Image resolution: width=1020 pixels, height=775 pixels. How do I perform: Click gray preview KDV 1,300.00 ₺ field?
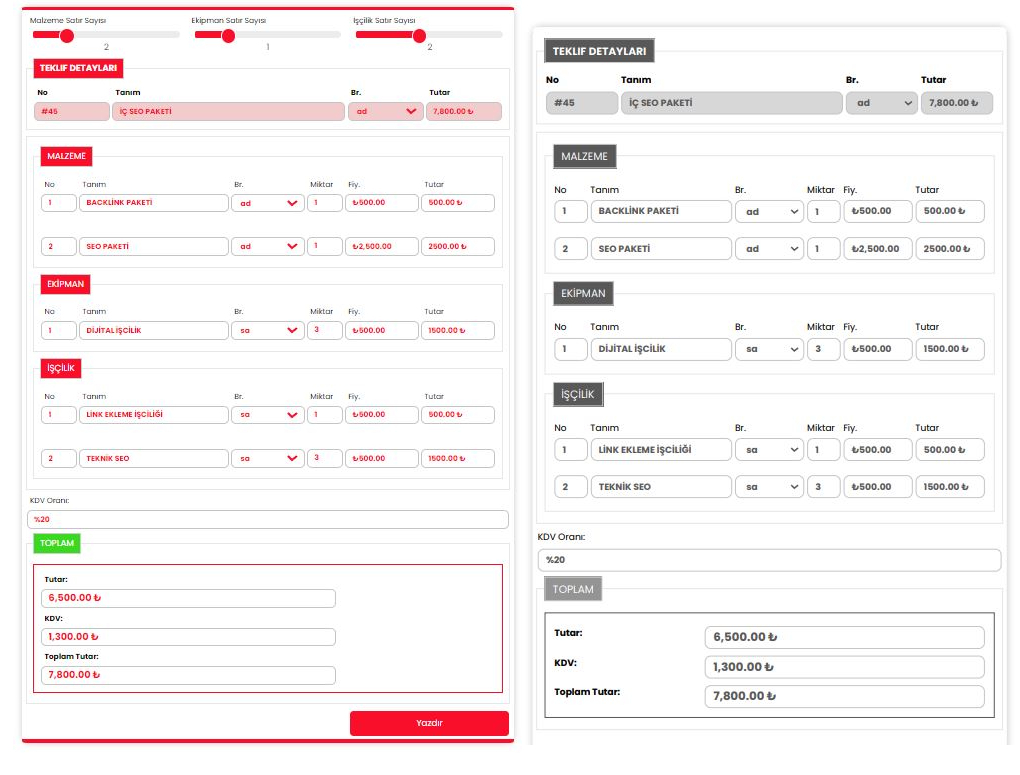pos(844,667)
